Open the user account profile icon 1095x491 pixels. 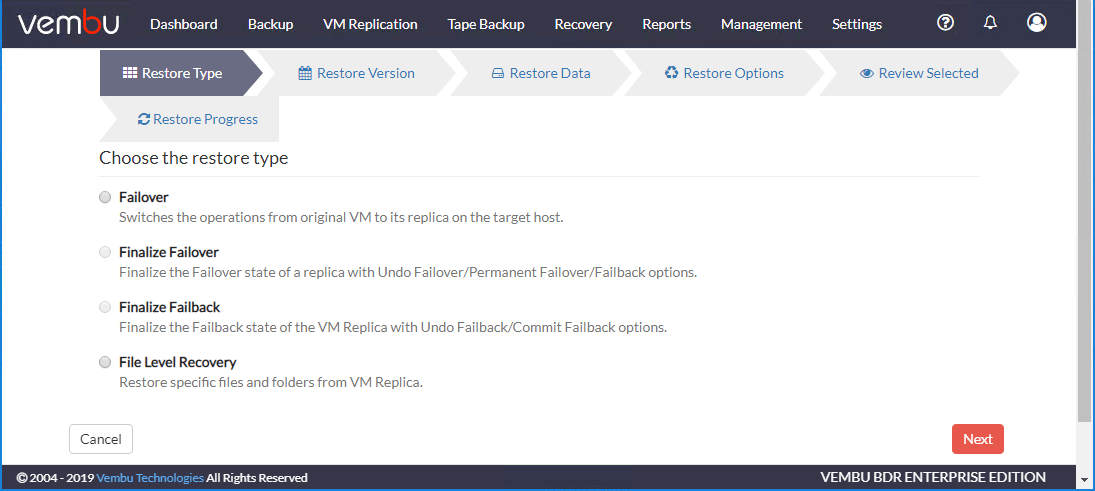coord(1037,23)
